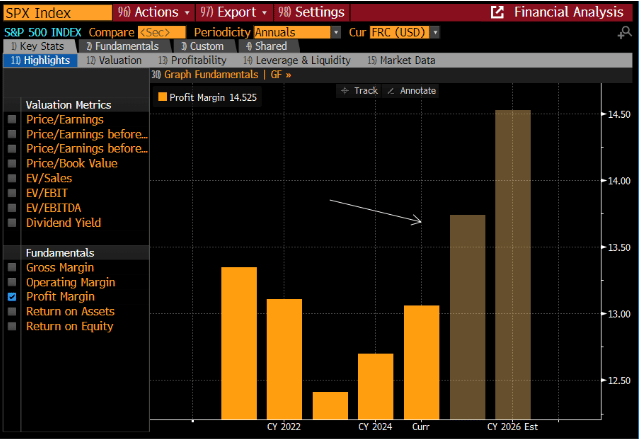Click the CY 2026 Est axis label
Viewport: 639px width, 439px height.
(x=513, y=427)
